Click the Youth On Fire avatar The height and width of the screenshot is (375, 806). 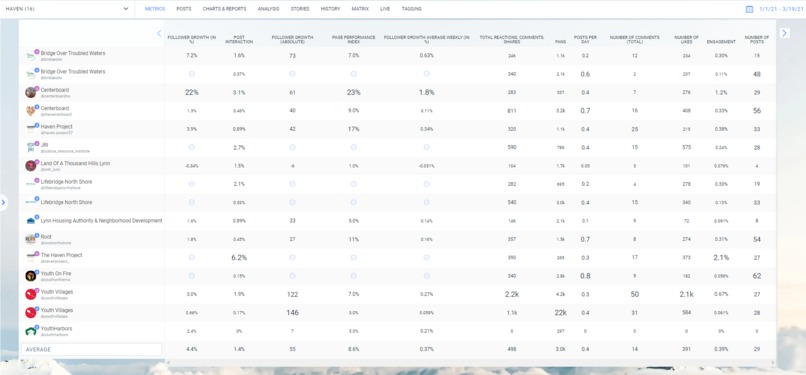(30, 276)
